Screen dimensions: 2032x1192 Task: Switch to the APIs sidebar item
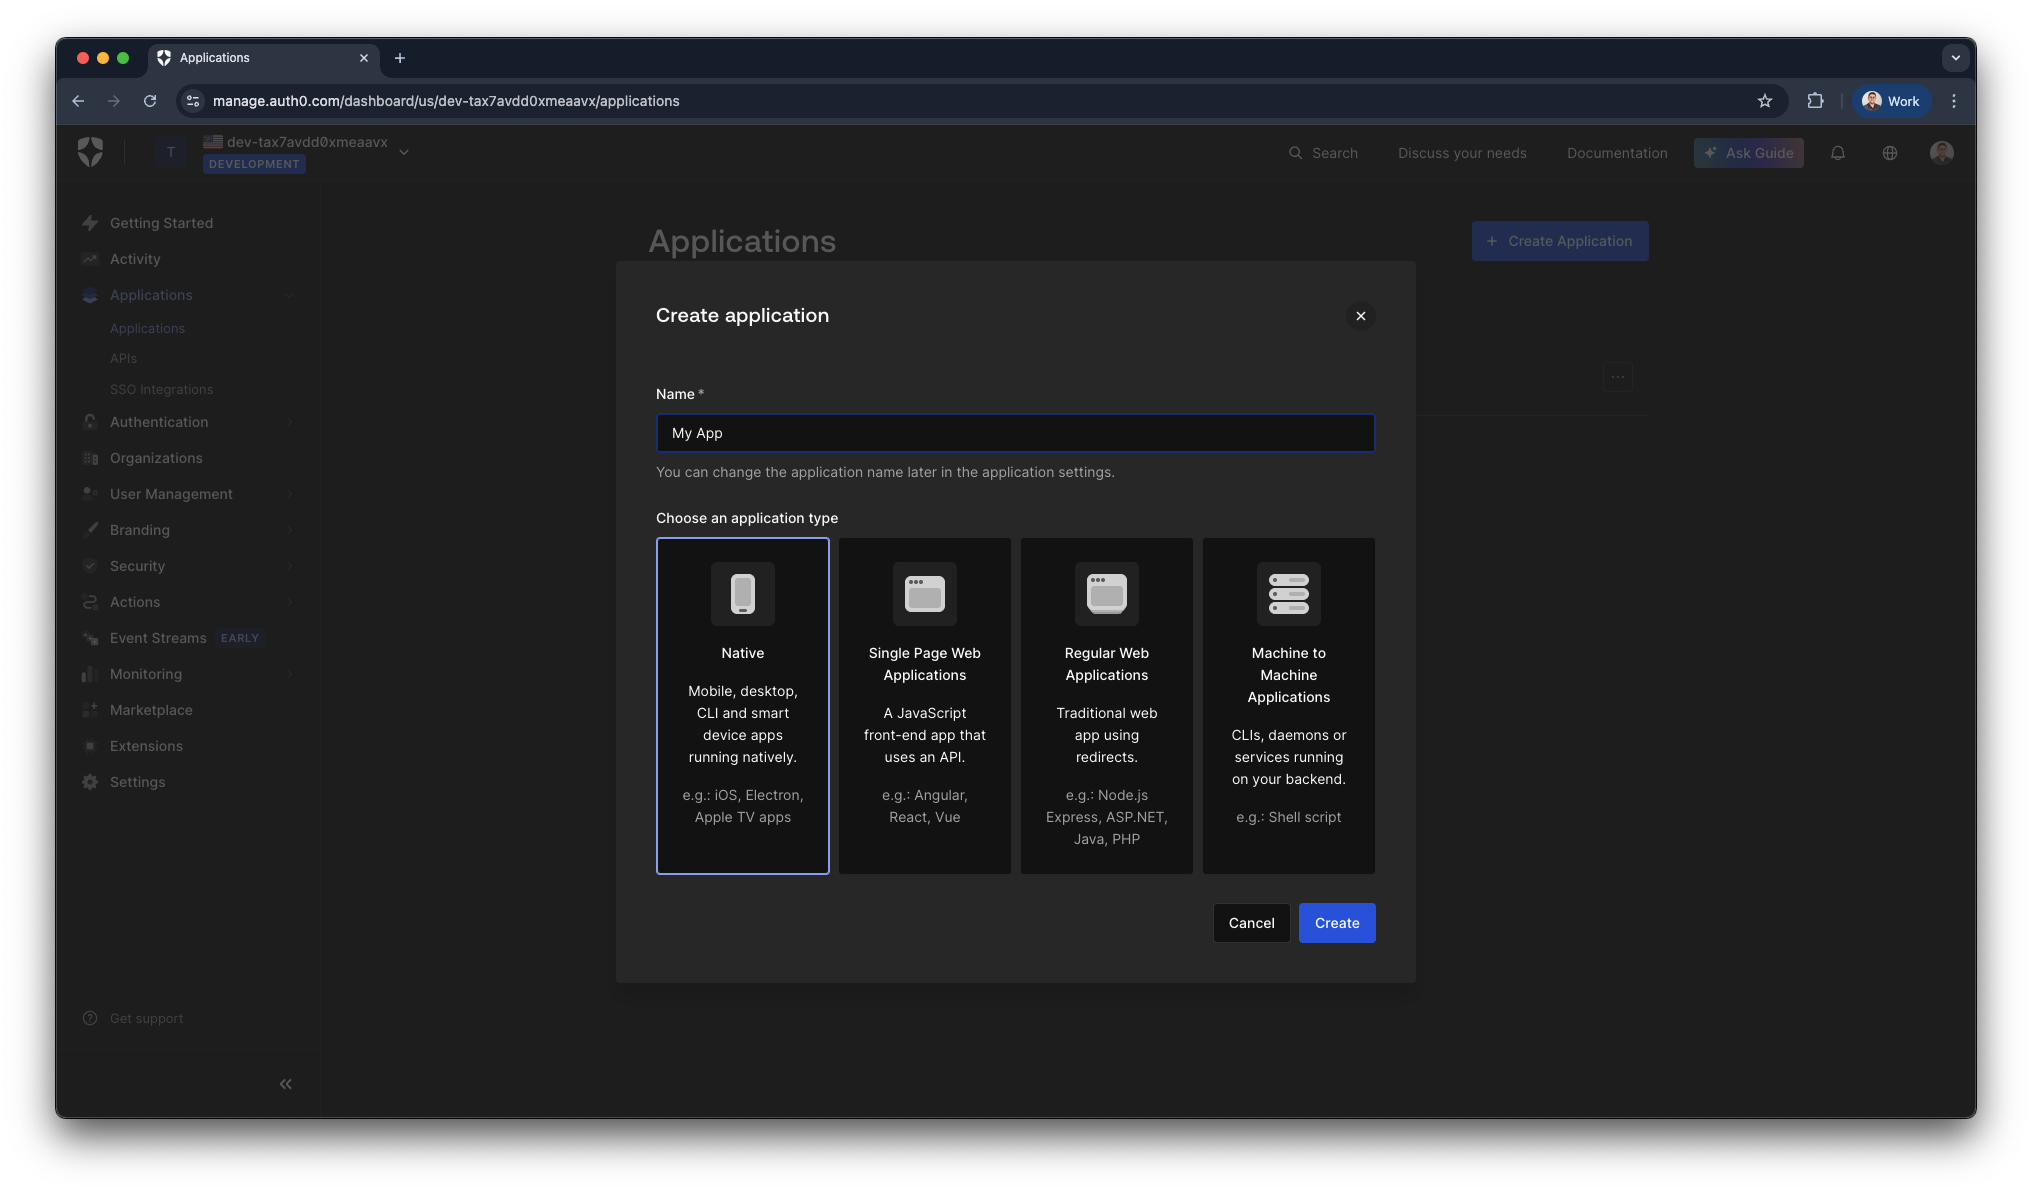(123, 358)
